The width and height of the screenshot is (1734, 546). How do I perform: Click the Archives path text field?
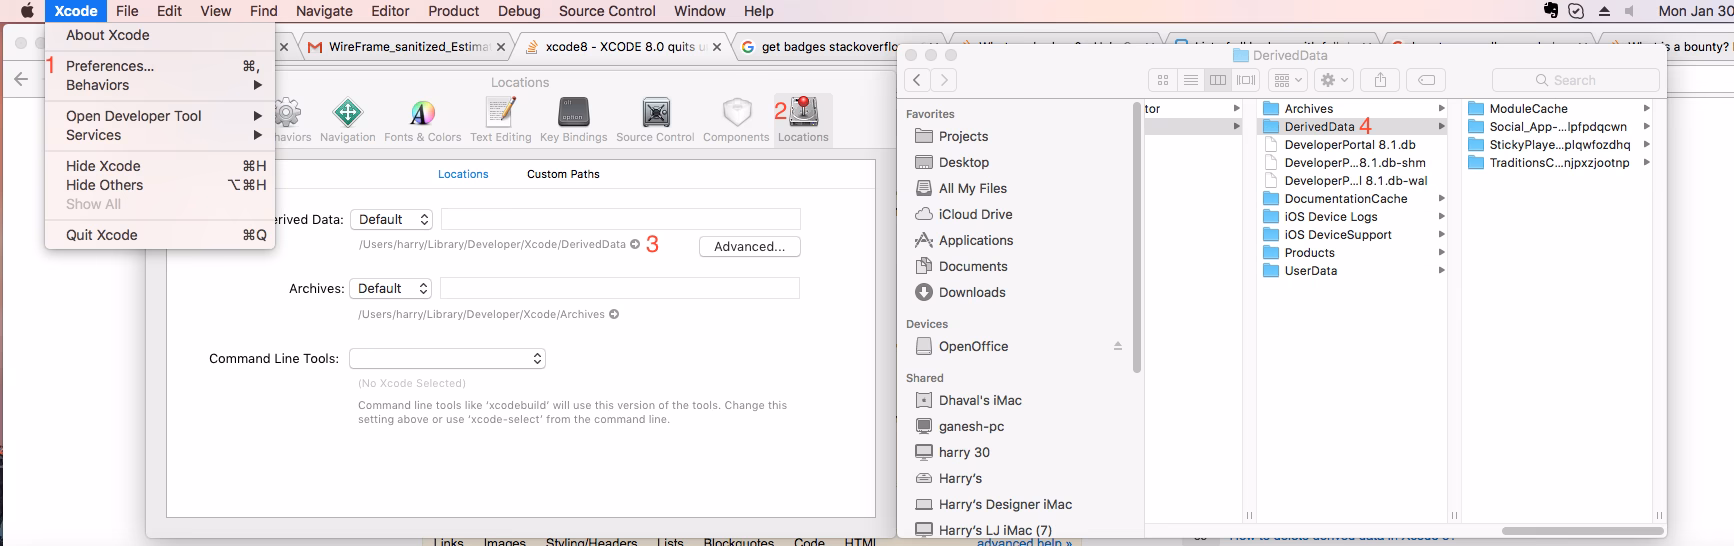[x=620, y=288]
